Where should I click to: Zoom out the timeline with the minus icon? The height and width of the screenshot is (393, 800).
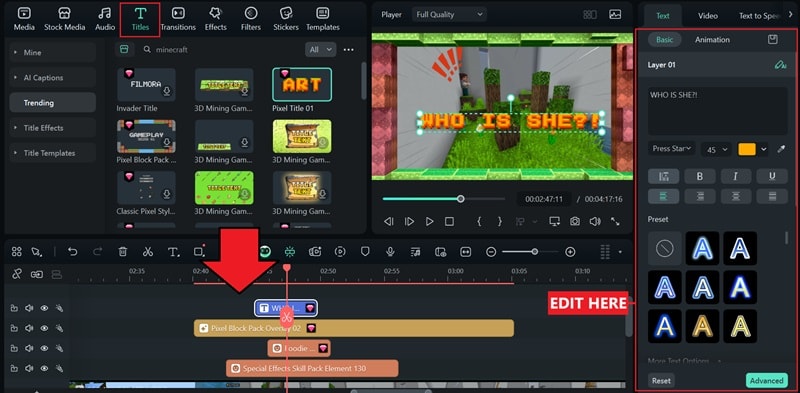[491, 252]
